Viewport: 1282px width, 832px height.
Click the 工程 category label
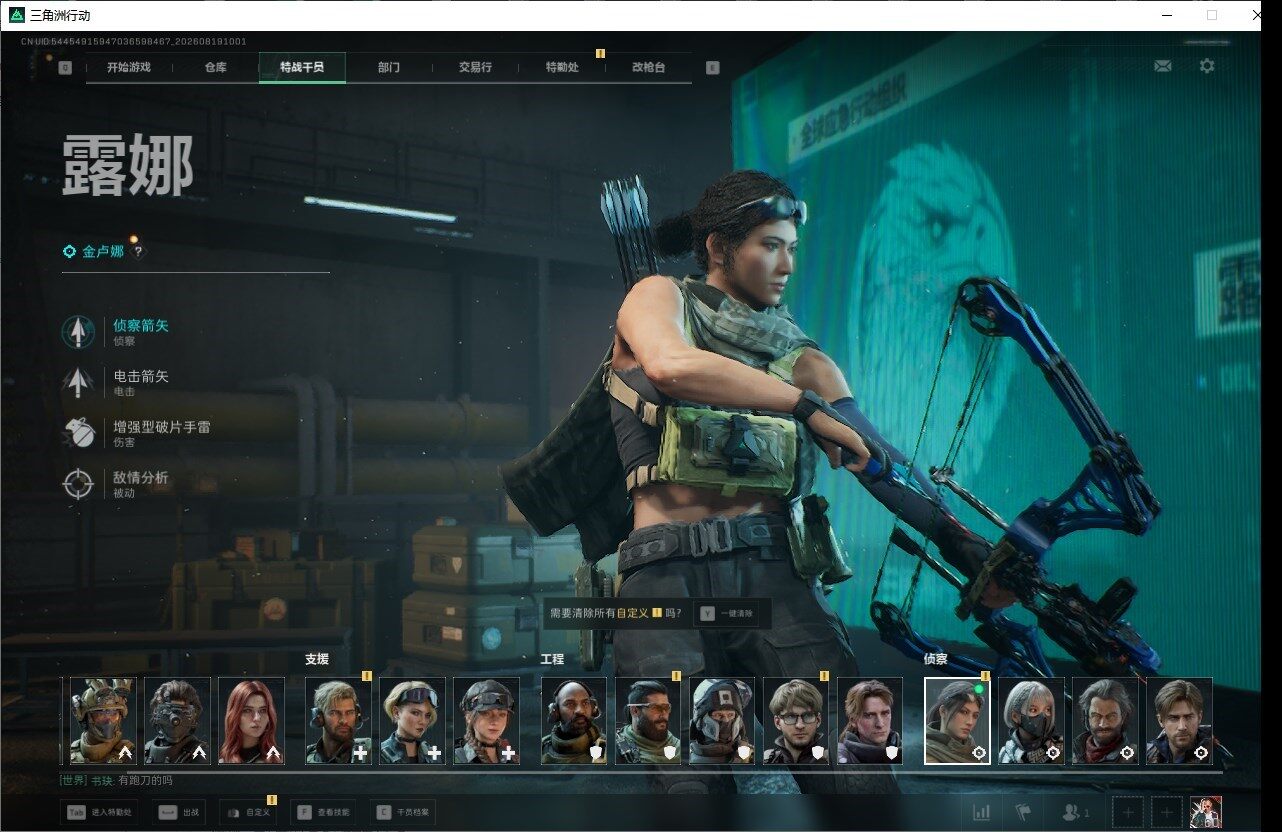pos(553,660)
